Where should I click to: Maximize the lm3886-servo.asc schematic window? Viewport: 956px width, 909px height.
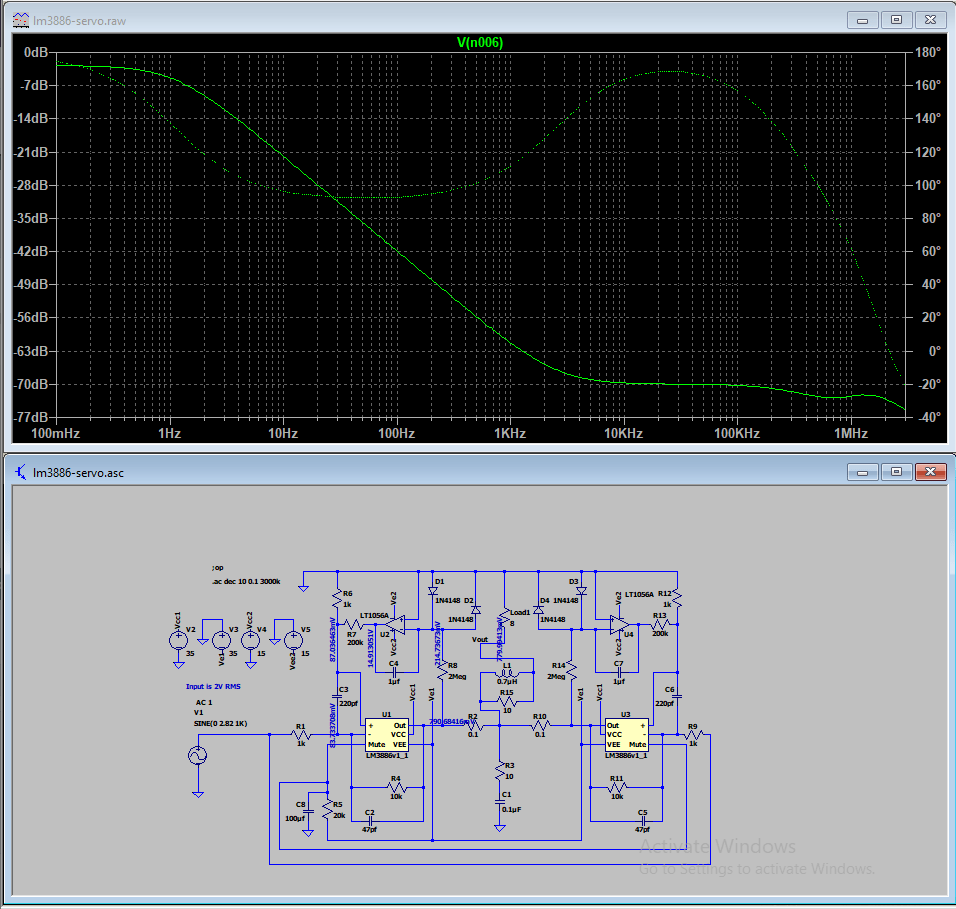coord(896,472)
